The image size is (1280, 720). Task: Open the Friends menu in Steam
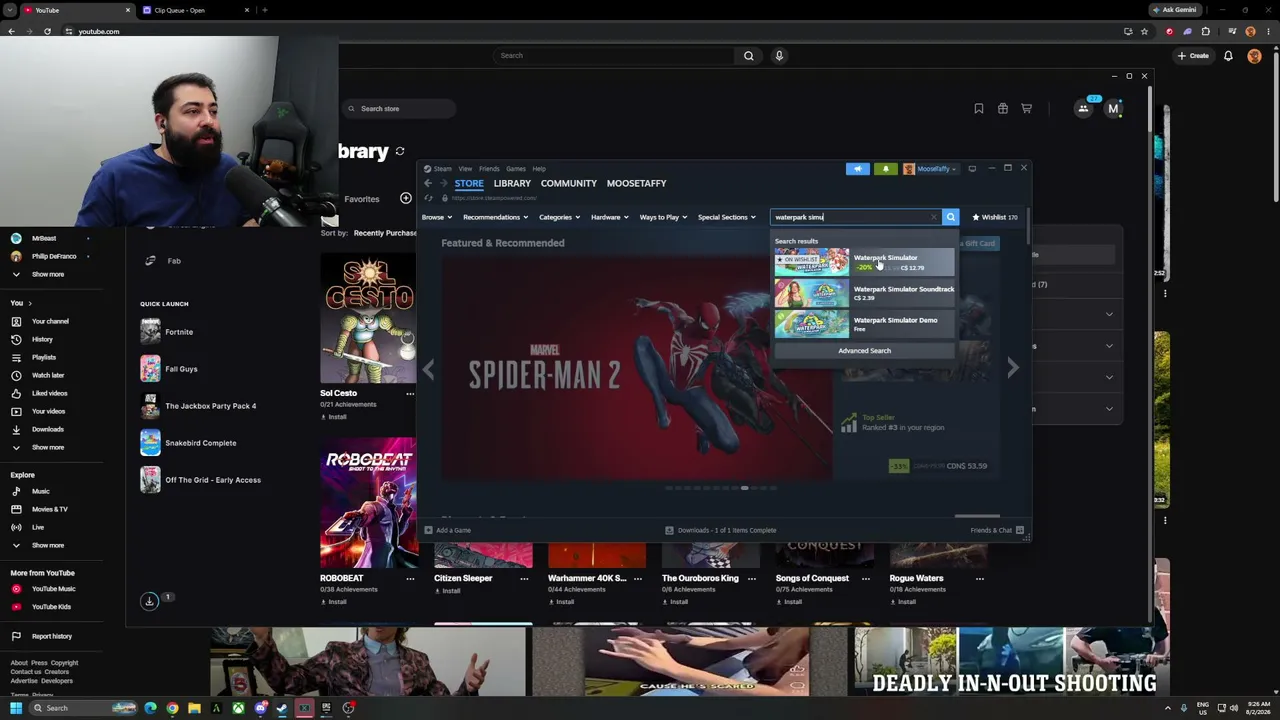489,169
